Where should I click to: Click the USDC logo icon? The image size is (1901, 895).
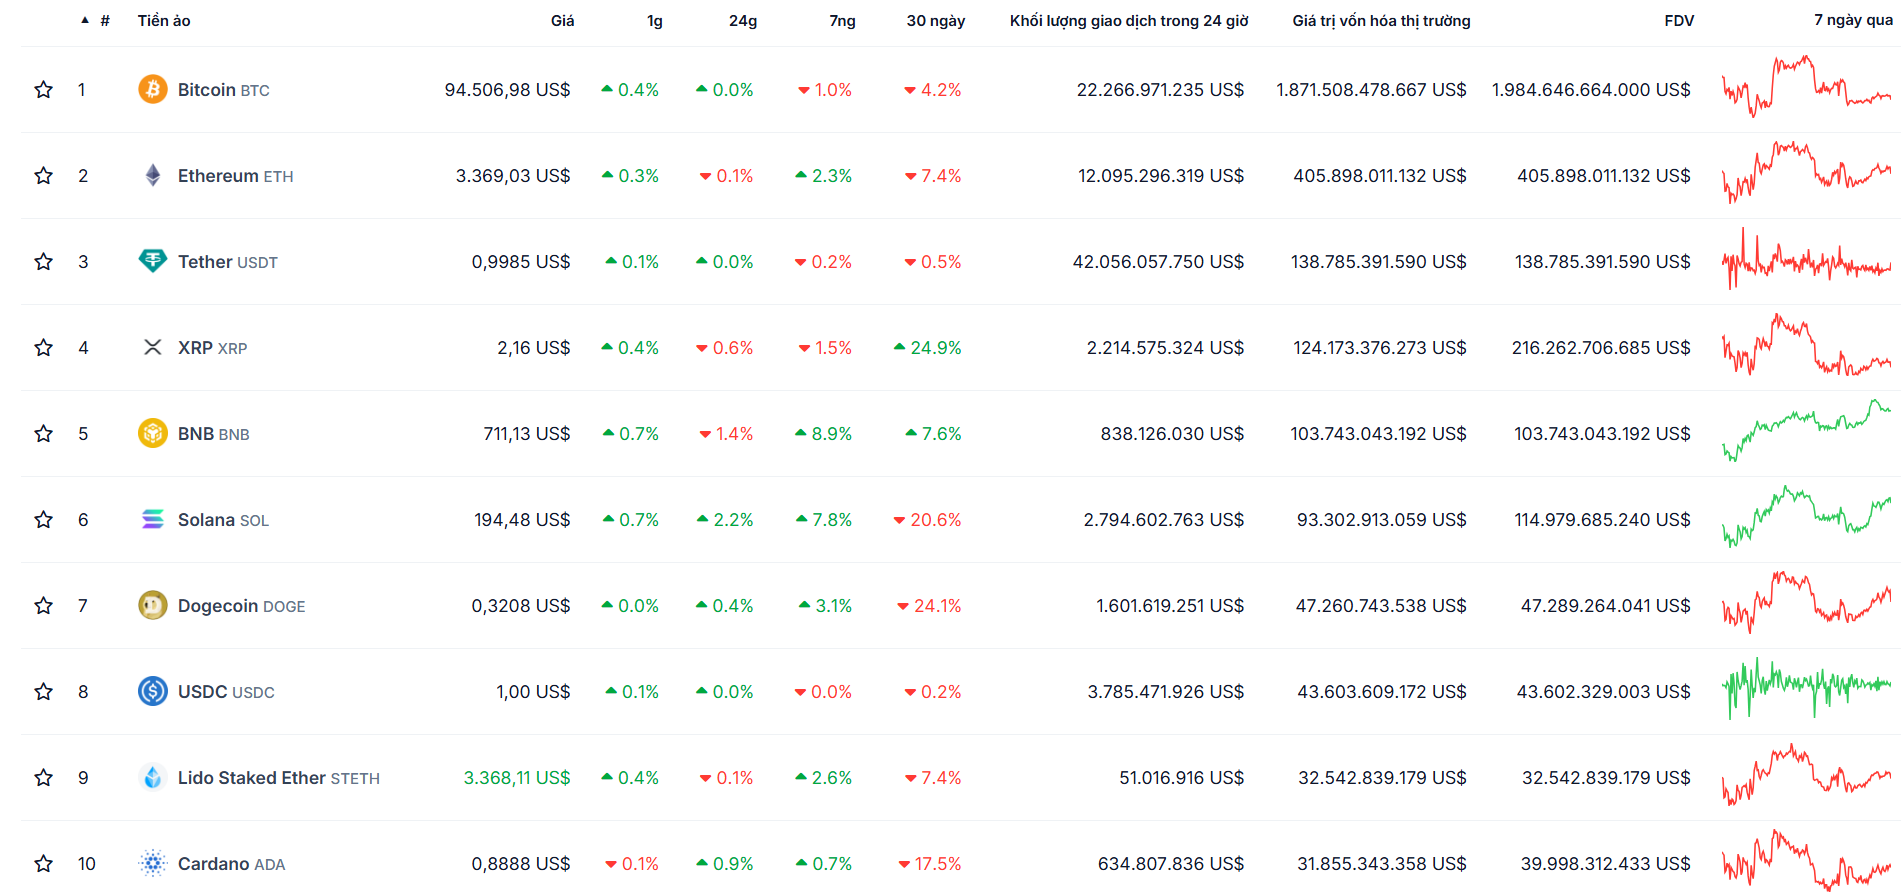[153, 692]
